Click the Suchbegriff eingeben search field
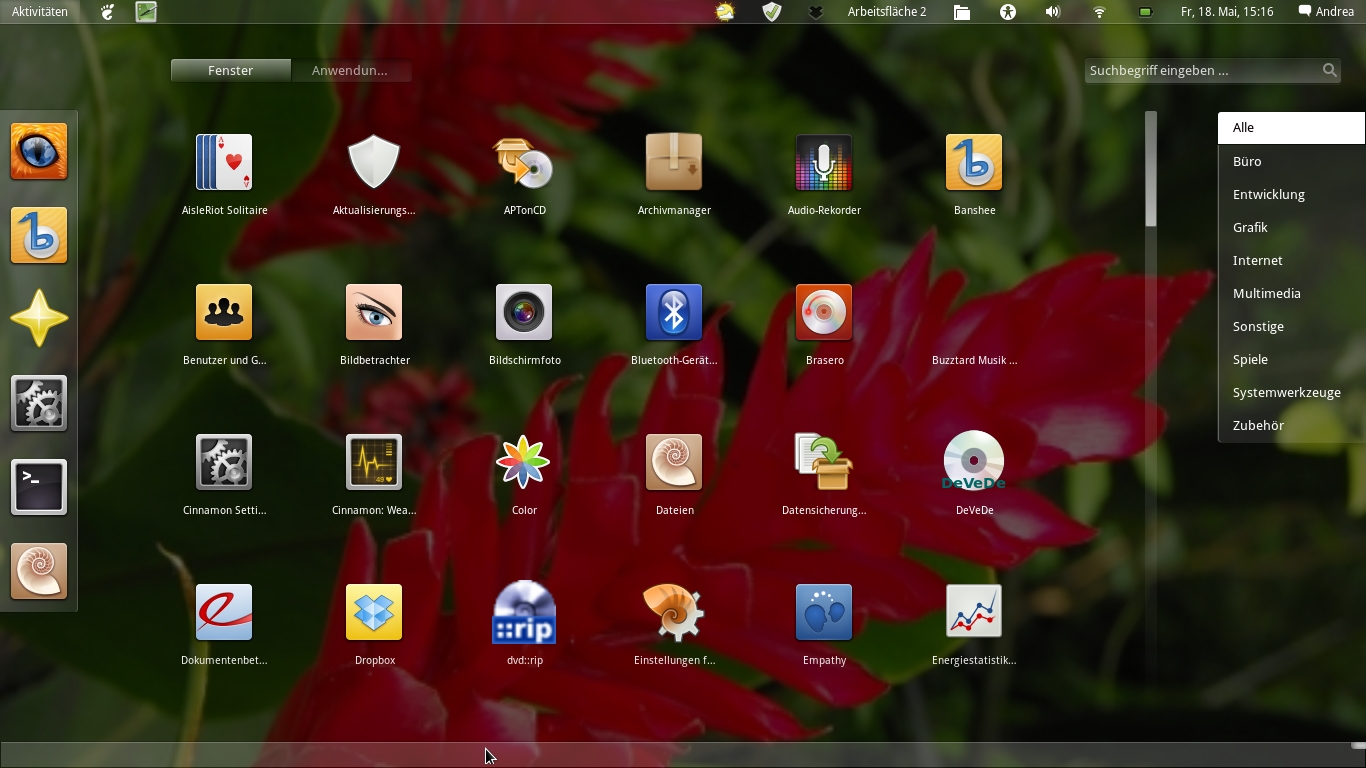Screen dimensions: 1366x768 coord(1213,70)
